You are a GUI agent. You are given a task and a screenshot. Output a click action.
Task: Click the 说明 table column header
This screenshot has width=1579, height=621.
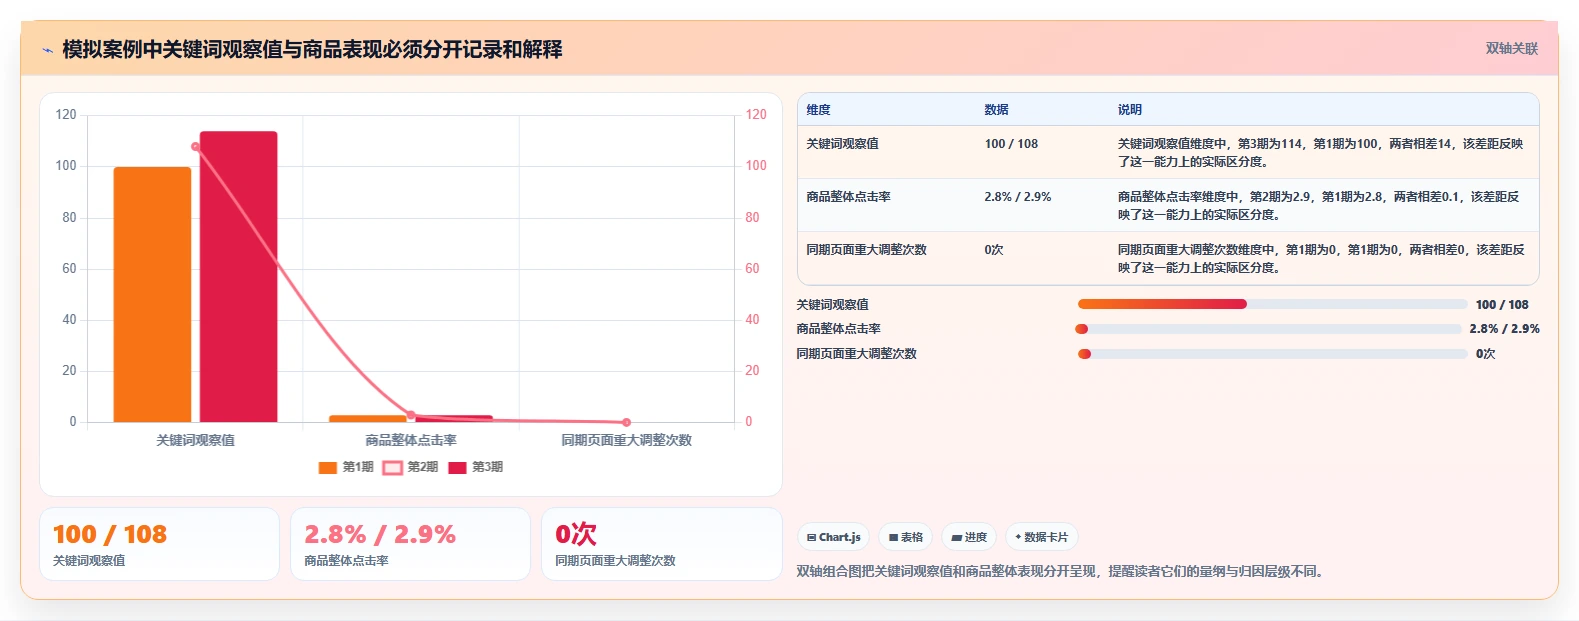coord(1129,110)
